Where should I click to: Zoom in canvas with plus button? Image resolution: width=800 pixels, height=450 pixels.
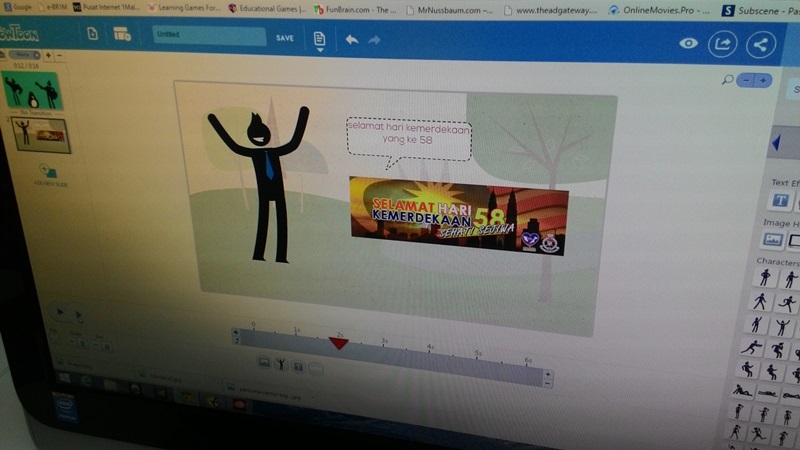tap(764, 80)
